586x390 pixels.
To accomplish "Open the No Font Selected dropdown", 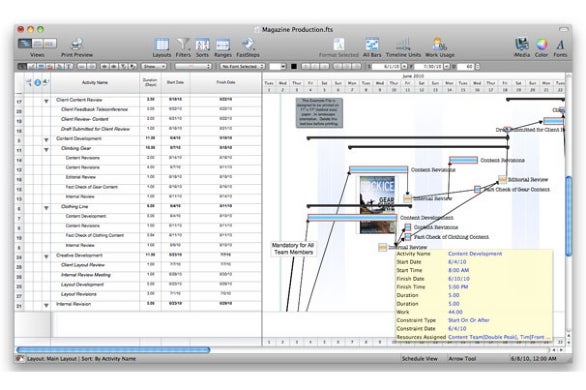I will 242,66.
